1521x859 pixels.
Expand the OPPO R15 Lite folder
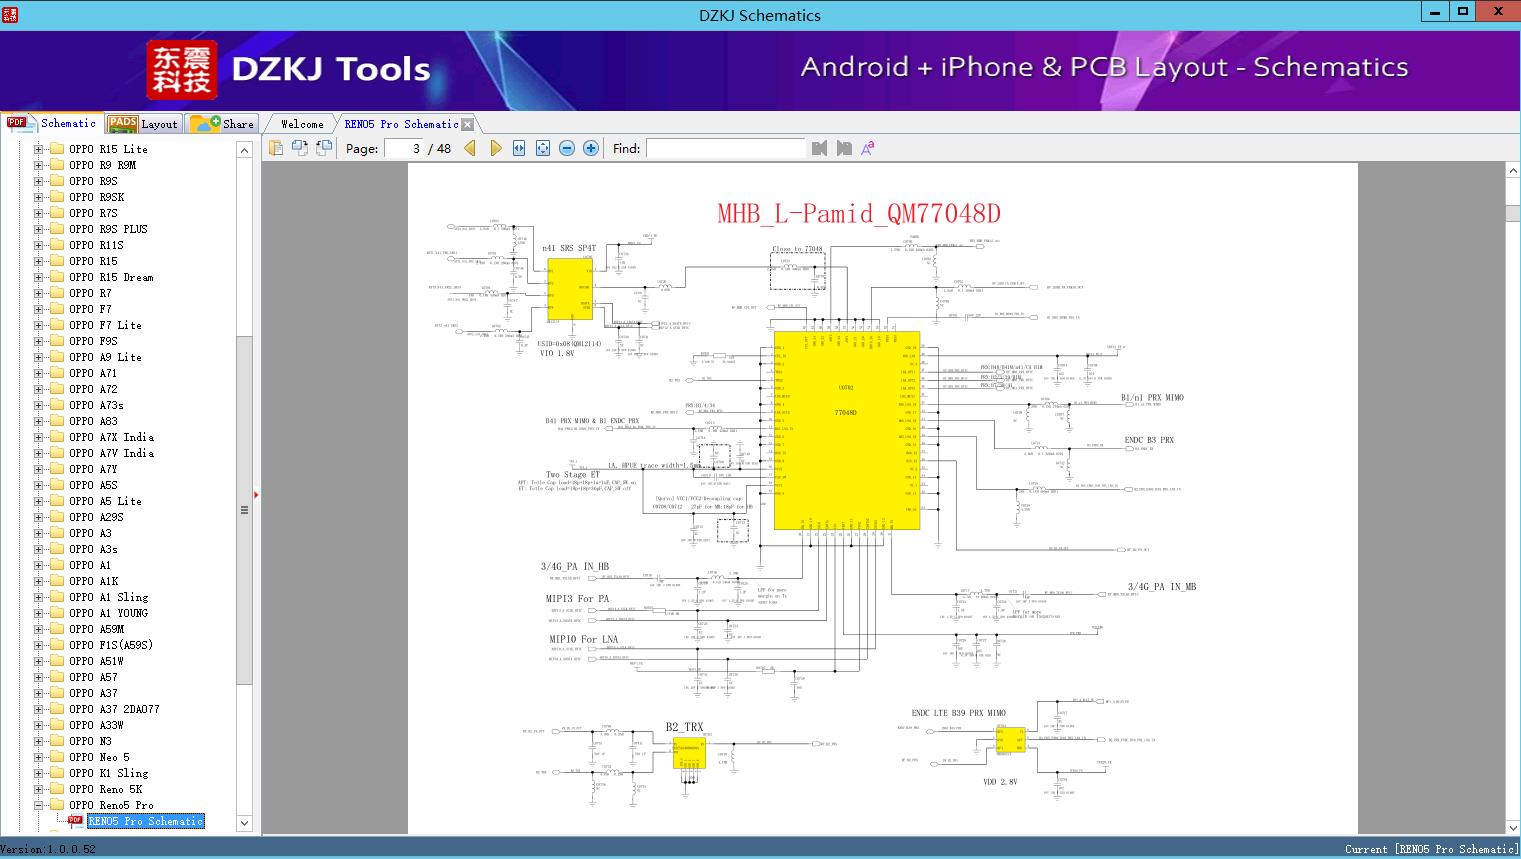39,149
